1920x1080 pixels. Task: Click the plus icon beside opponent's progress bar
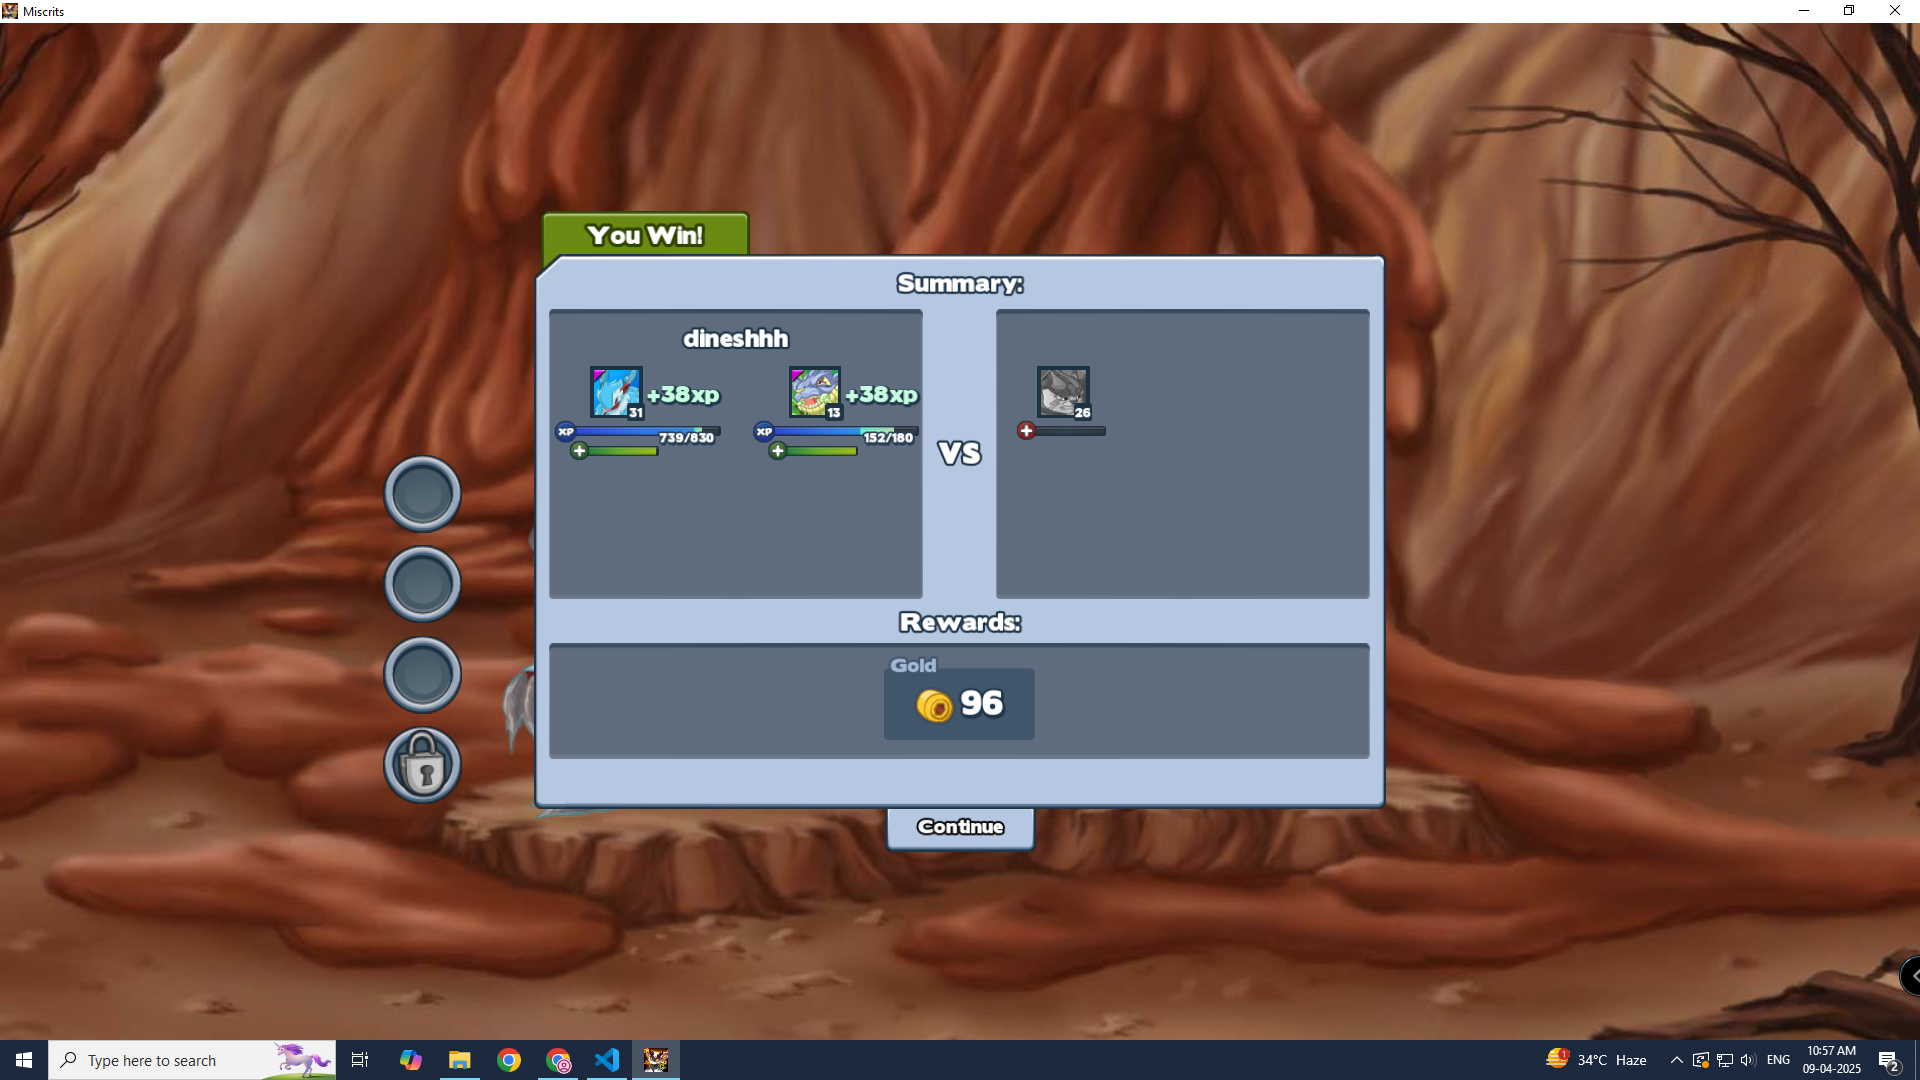[1026, 430]
